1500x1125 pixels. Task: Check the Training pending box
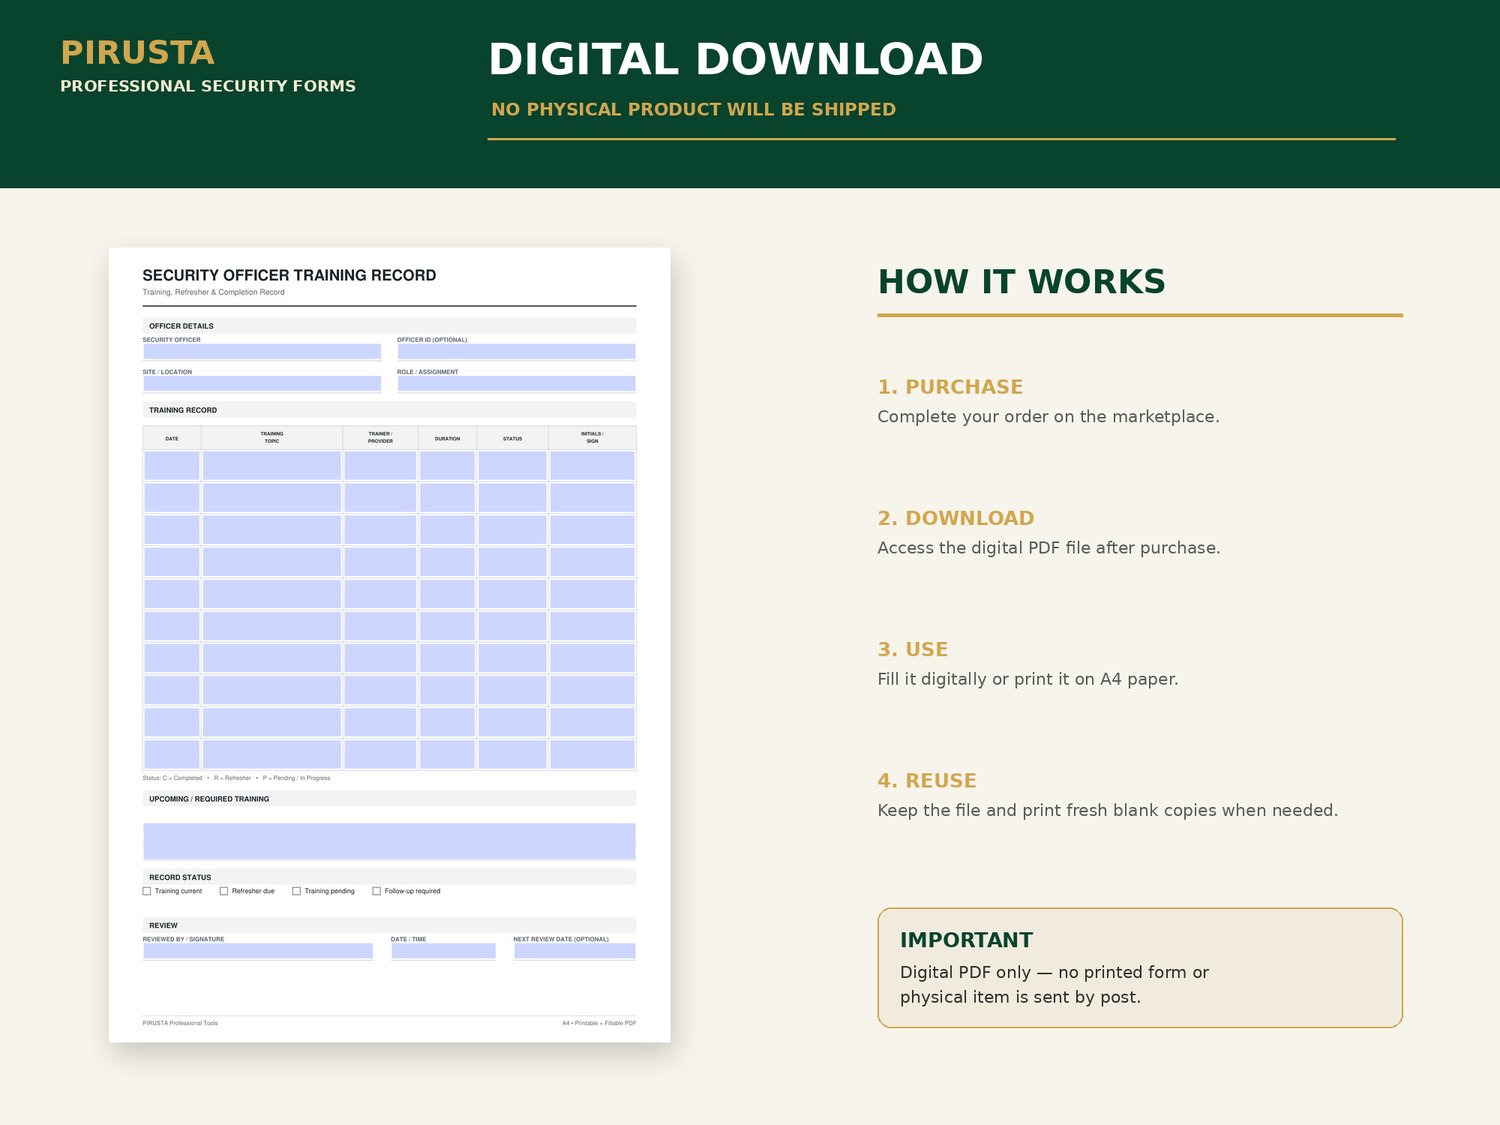pos(296,891)
